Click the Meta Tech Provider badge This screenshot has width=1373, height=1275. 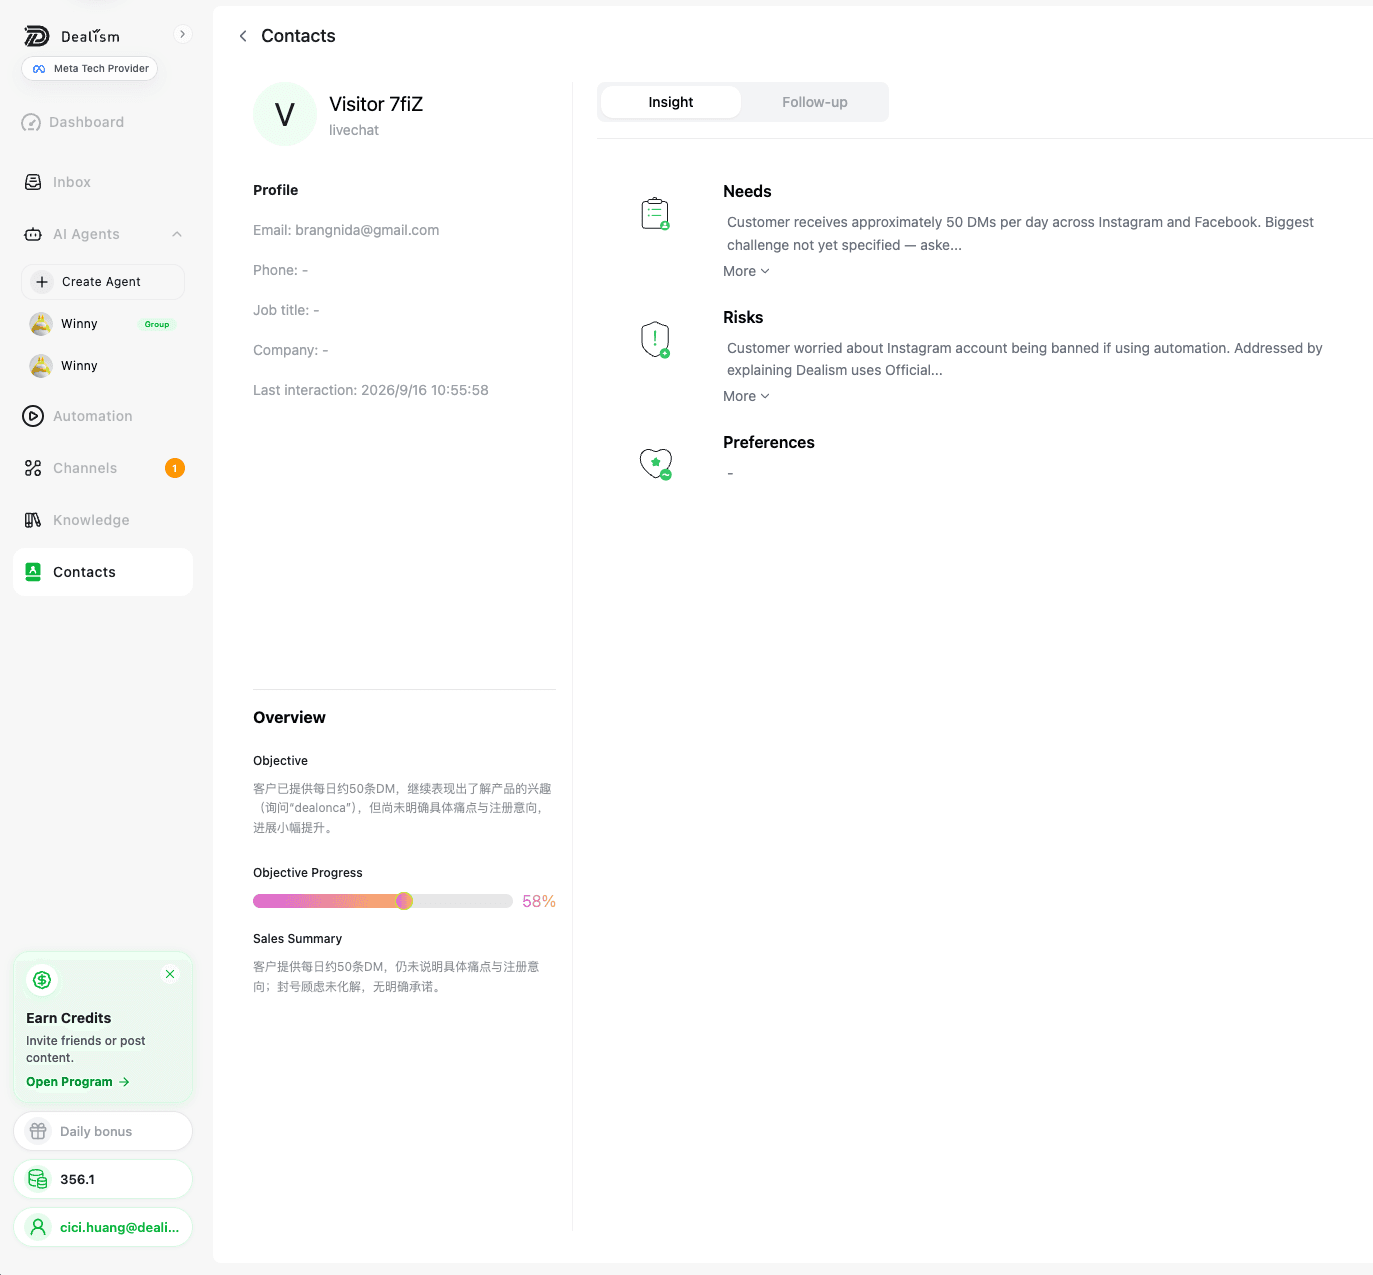(90, 69)
